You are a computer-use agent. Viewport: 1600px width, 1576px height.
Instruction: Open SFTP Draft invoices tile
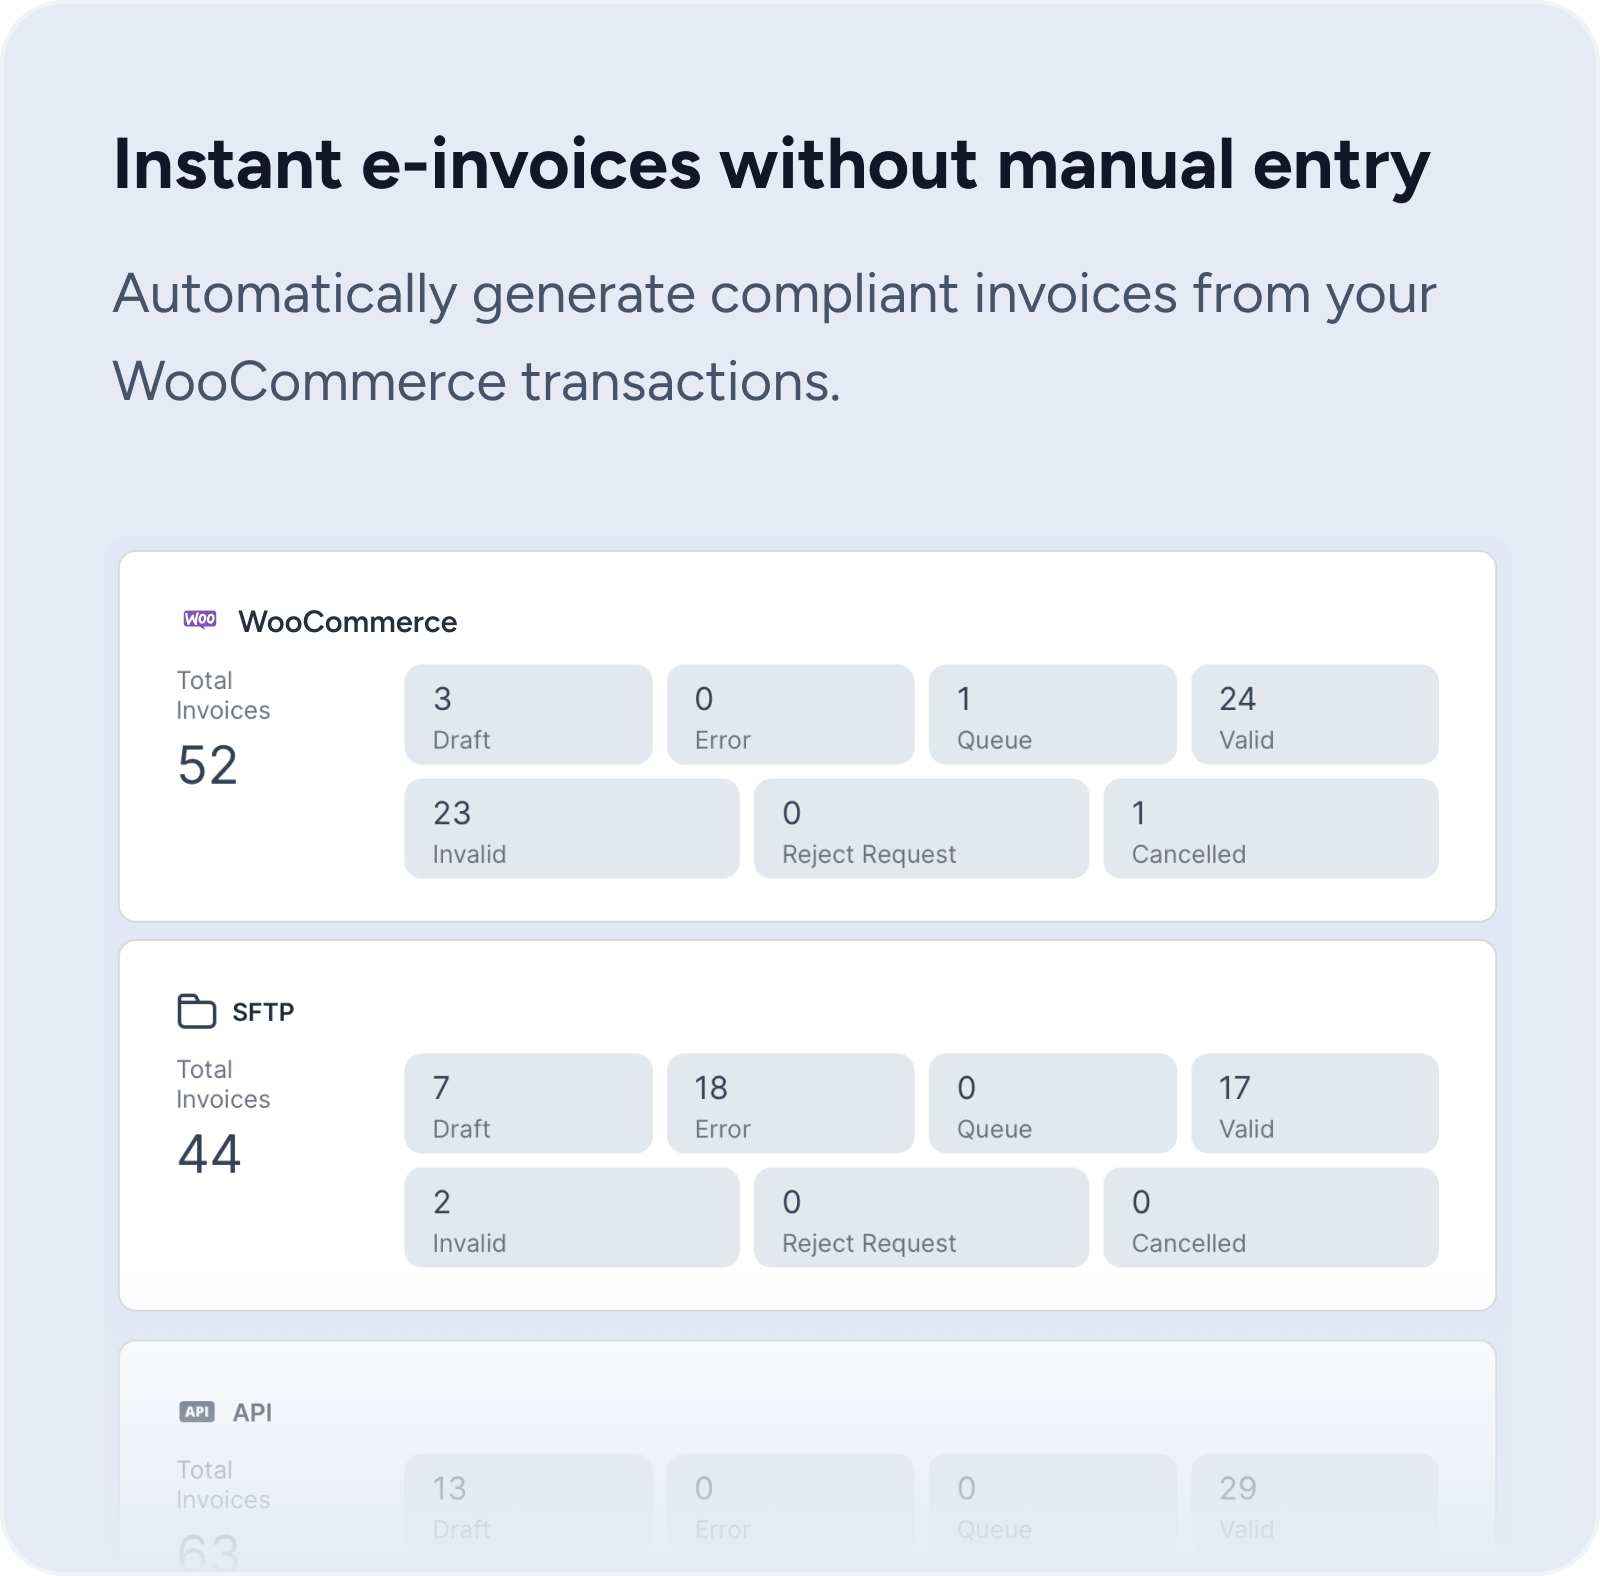528,1104
